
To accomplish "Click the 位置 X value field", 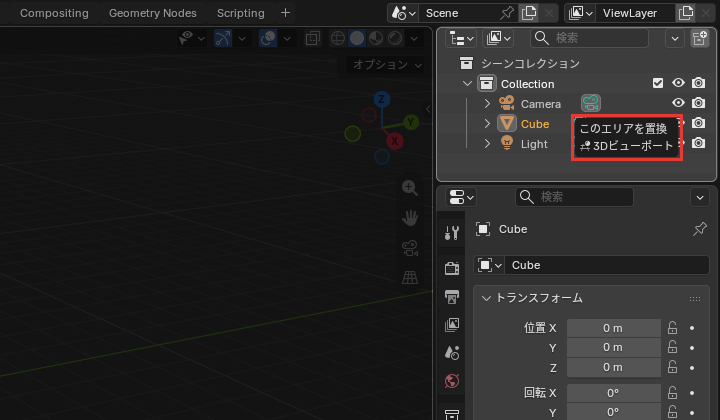I will point(613,328).
